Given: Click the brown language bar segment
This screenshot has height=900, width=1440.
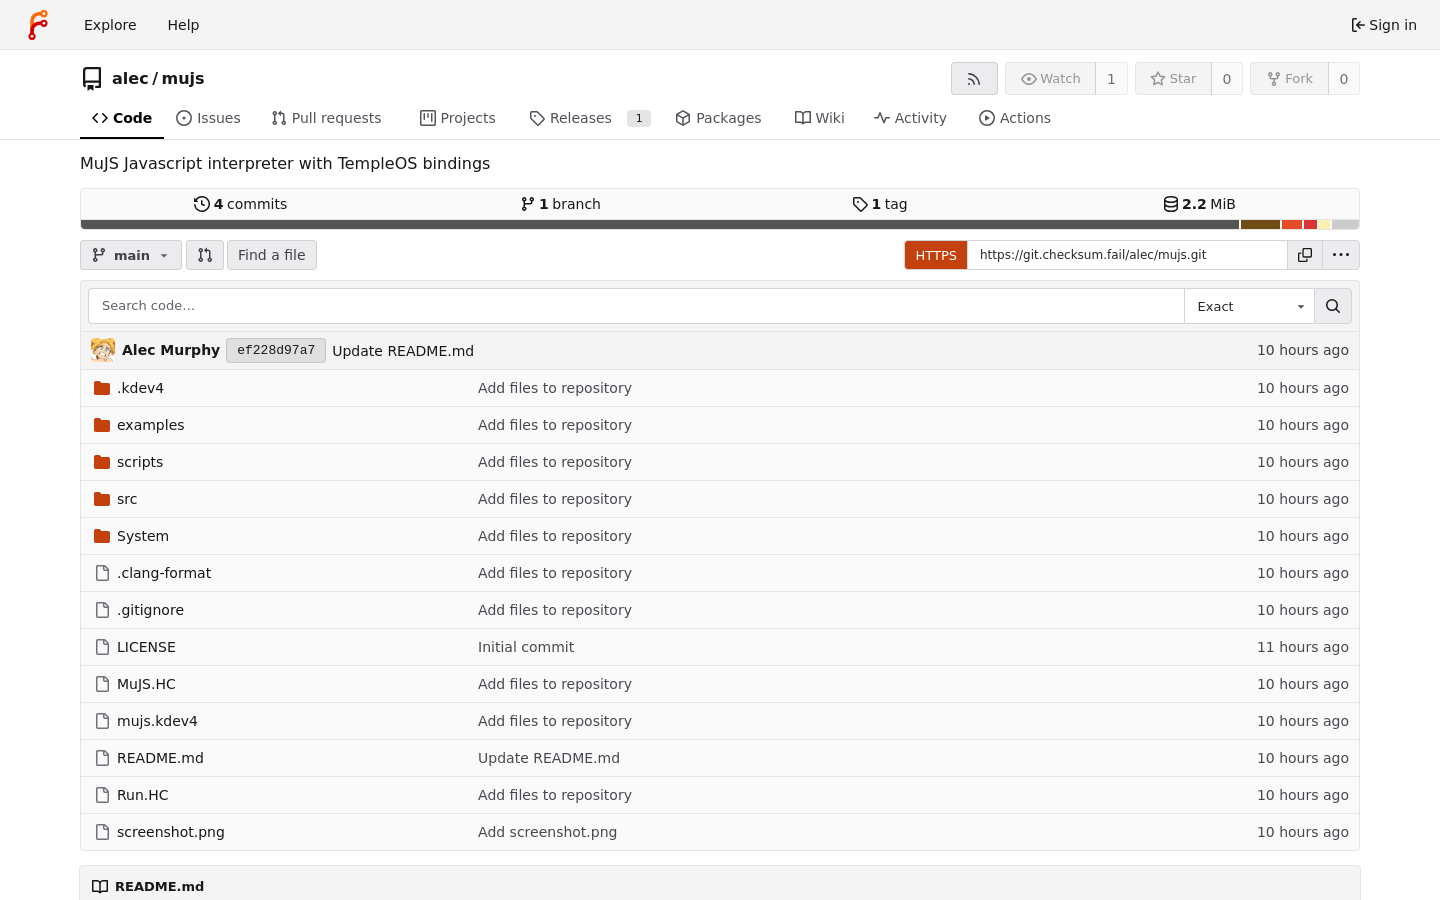Looking at the screenshot, I should pos(1261,225).
